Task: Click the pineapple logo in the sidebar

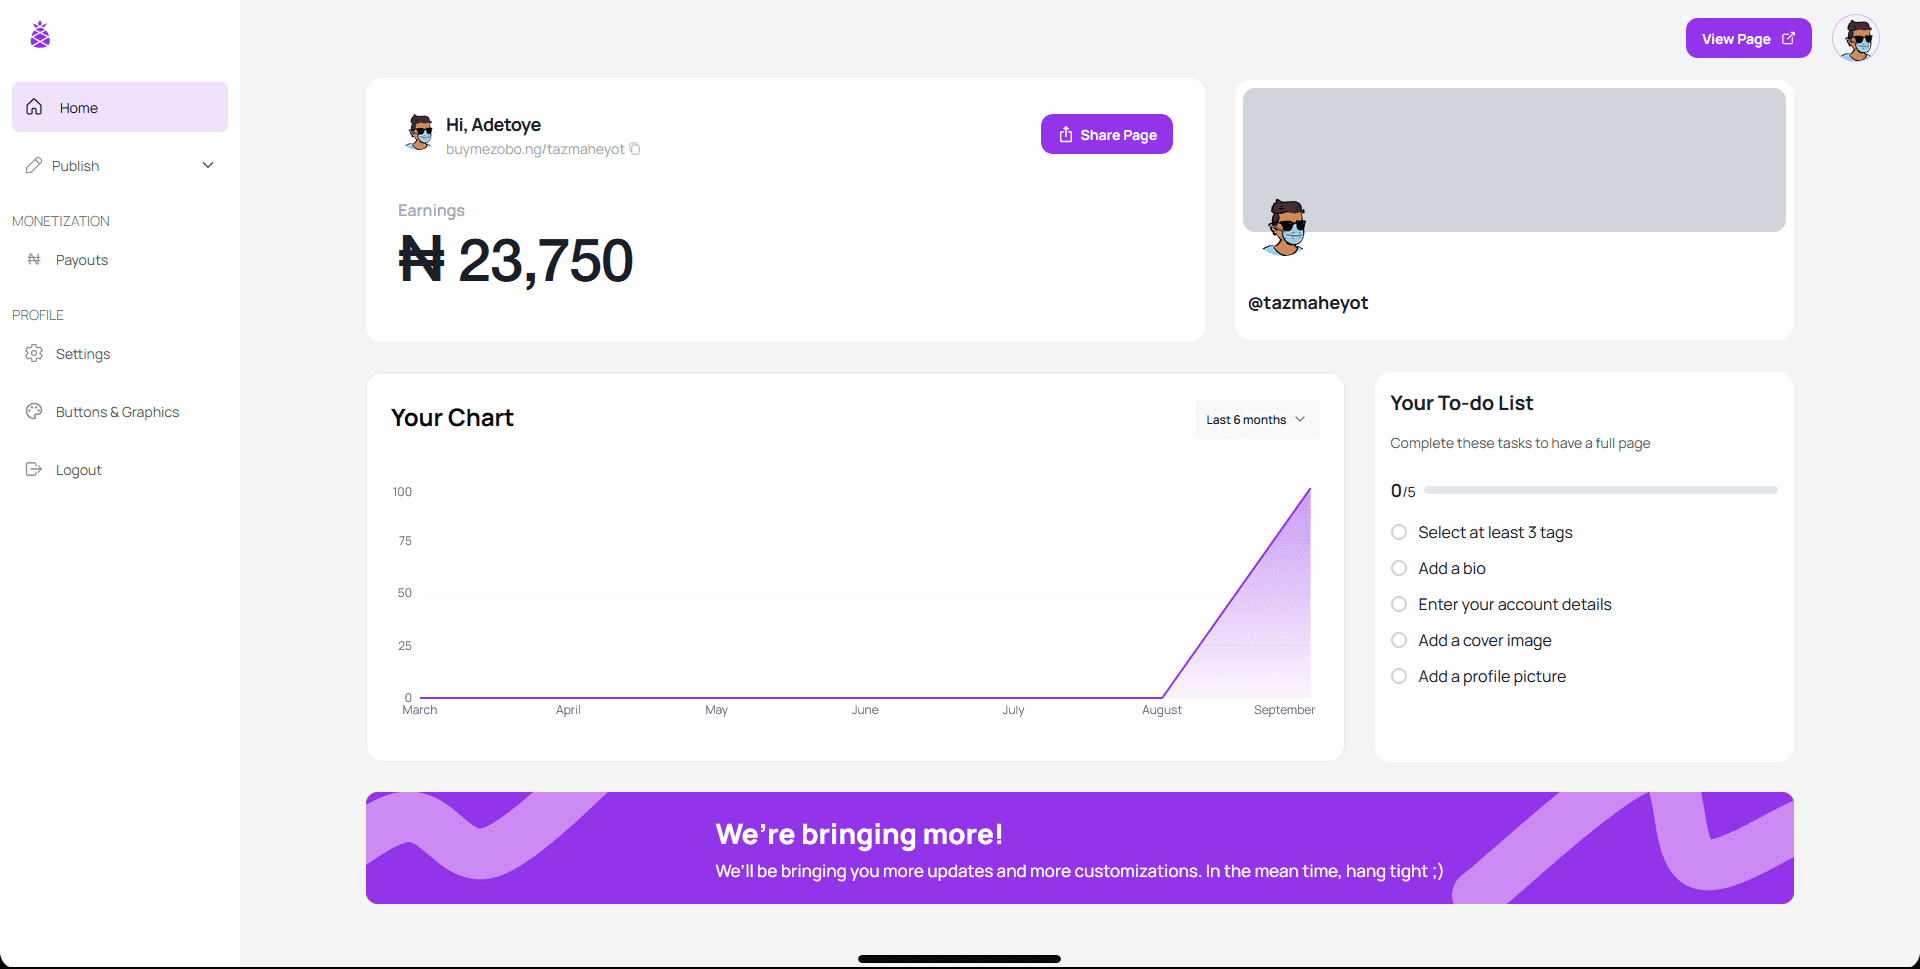Action: [x=40, y=35]
